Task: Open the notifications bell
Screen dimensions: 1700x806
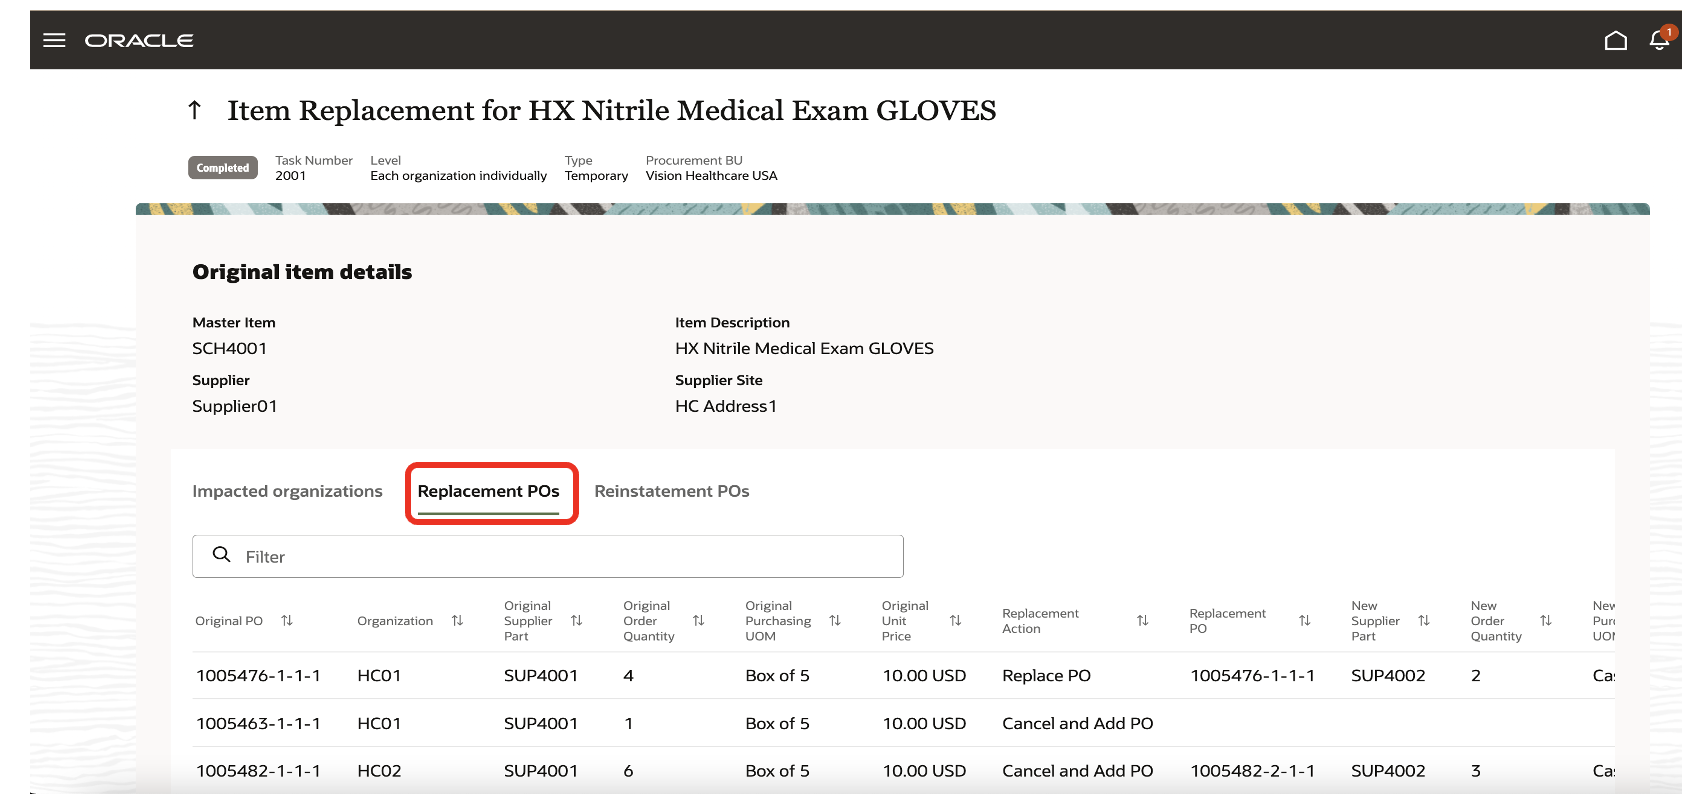Action: coord(1659,39)
